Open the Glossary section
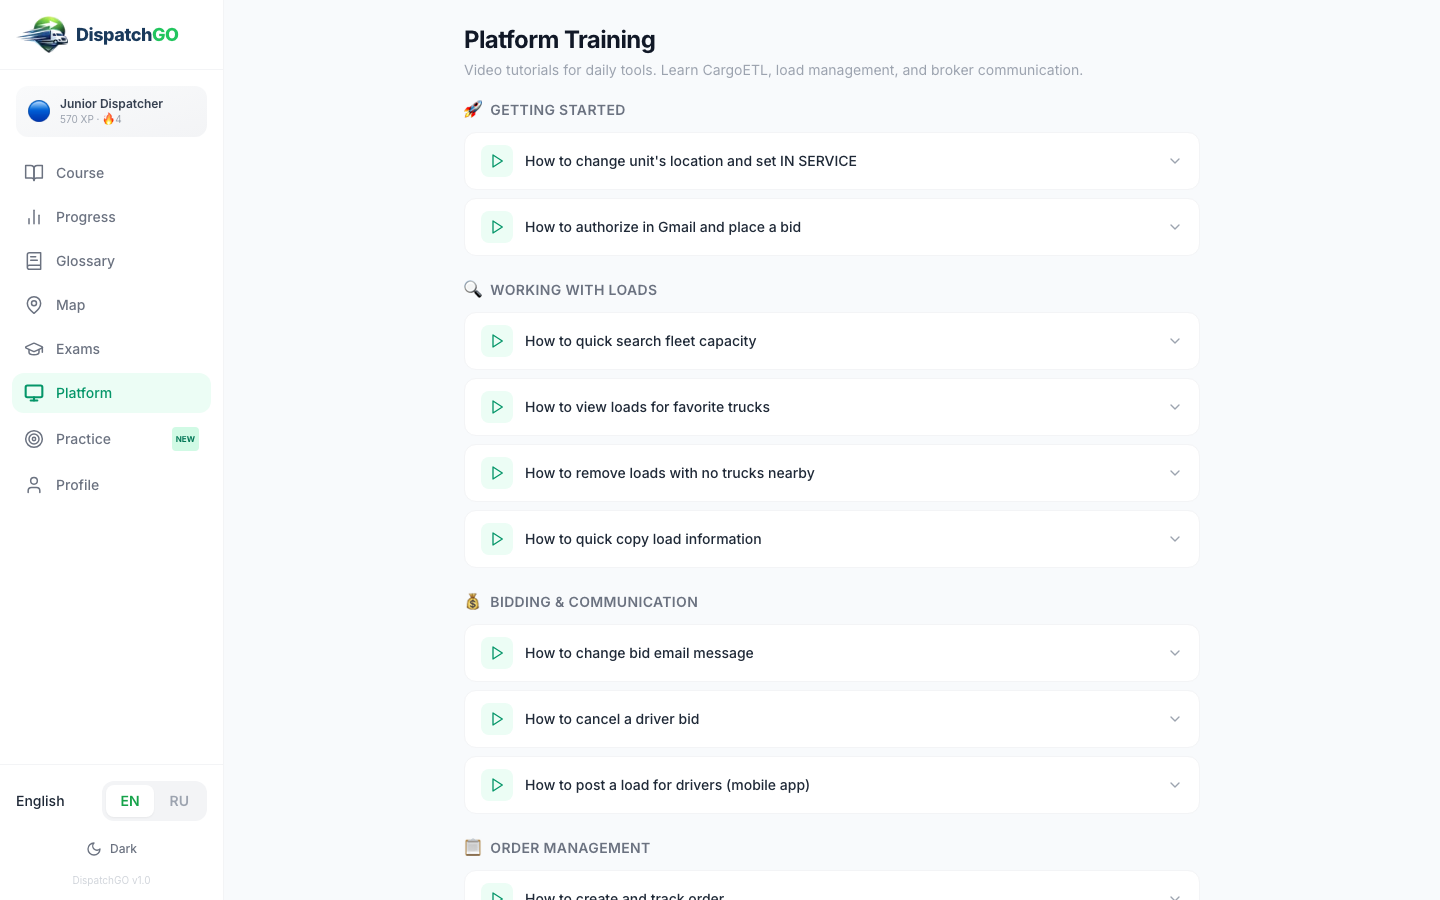The height and width of the screenshot is (900, 1440). 111,261
